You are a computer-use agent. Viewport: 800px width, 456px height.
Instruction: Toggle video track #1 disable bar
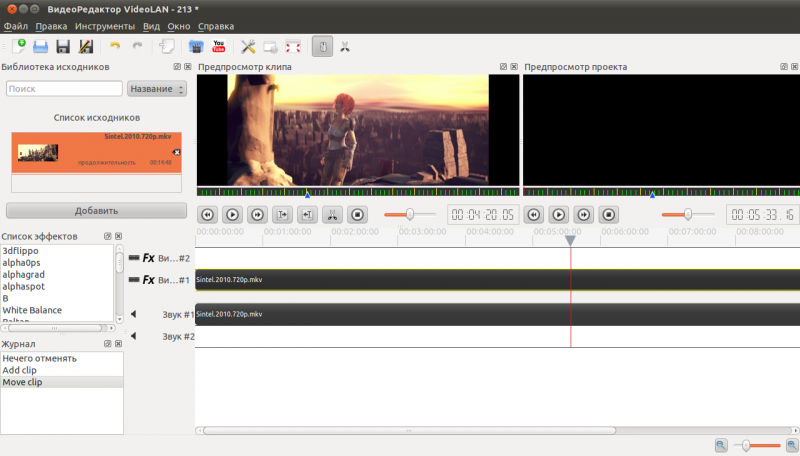[x=134, y=280]
